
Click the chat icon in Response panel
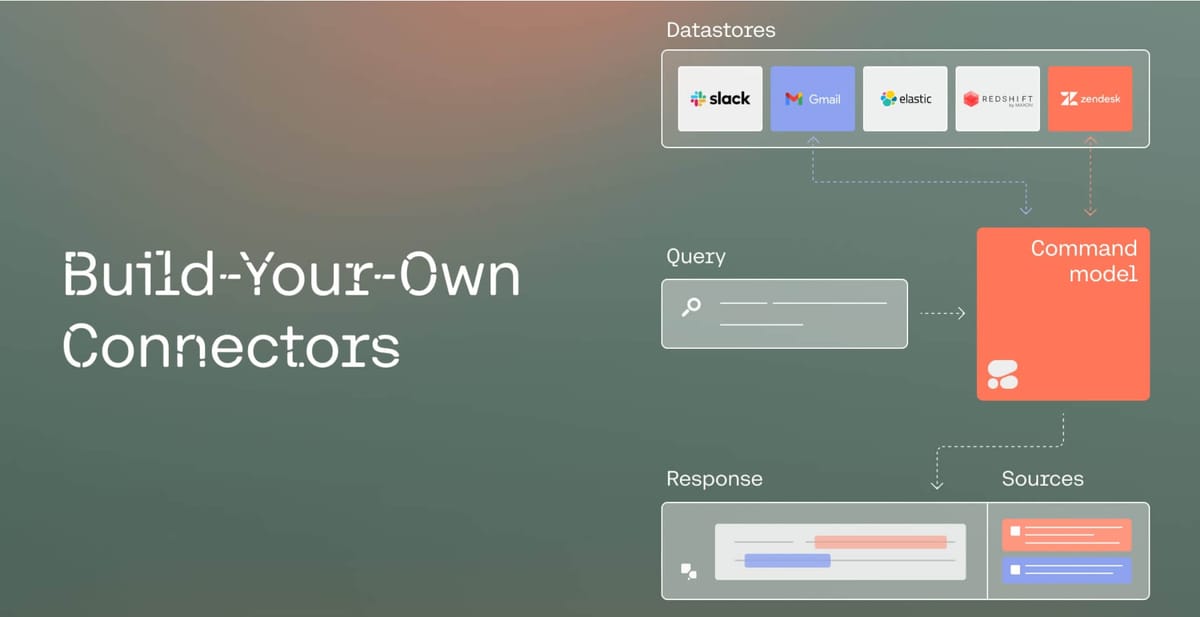pyautogui.click(x=689, y=571)
